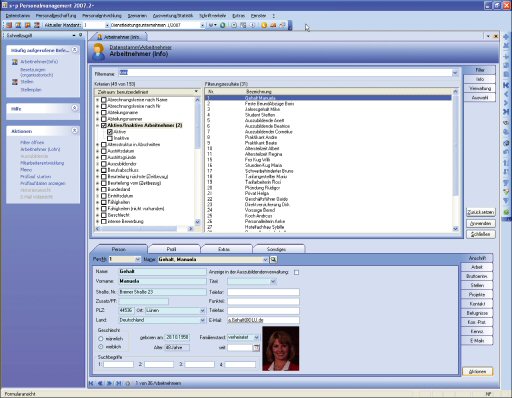Click the 'Zurück setzen' button

480,212
